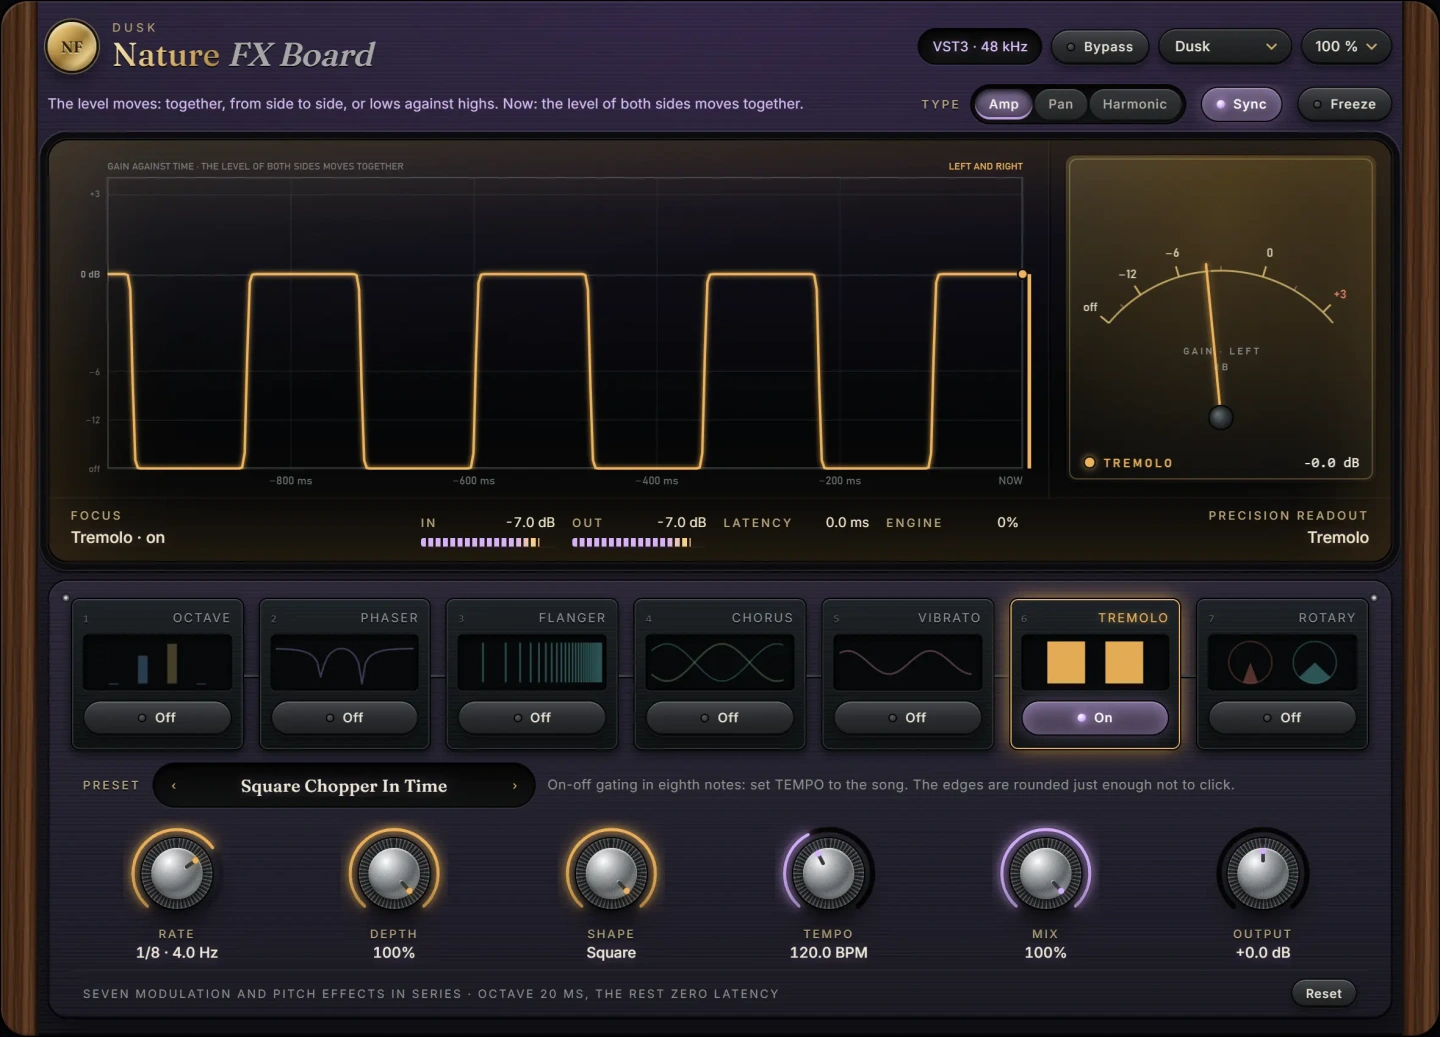The height and width of the screenshot is (1037, 1440).
Task: Click the Shape knob
Action: pyautogui.click(x=611, y=873)
